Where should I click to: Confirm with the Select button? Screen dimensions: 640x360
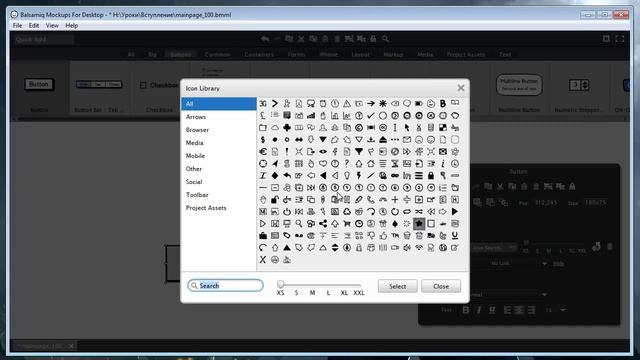coord(398,286)
